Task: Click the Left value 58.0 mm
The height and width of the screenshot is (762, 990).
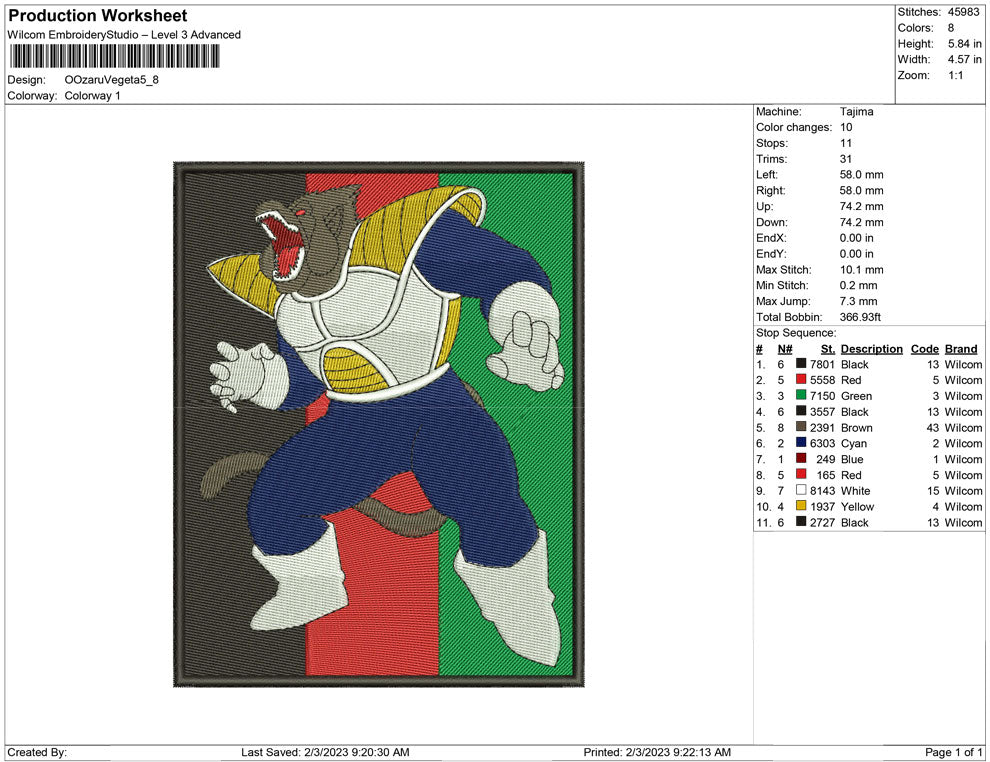Action: [x=861, y=175]
